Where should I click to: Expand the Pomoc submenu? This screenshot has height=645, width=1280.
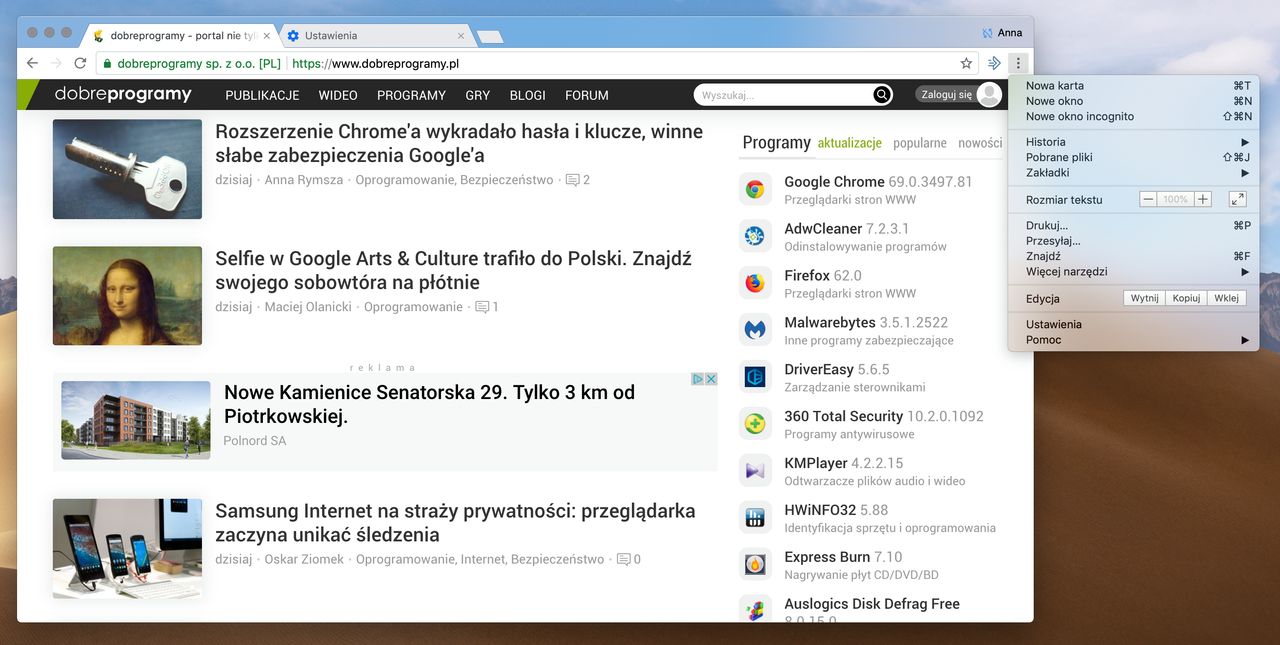[x=1042, y=339]
